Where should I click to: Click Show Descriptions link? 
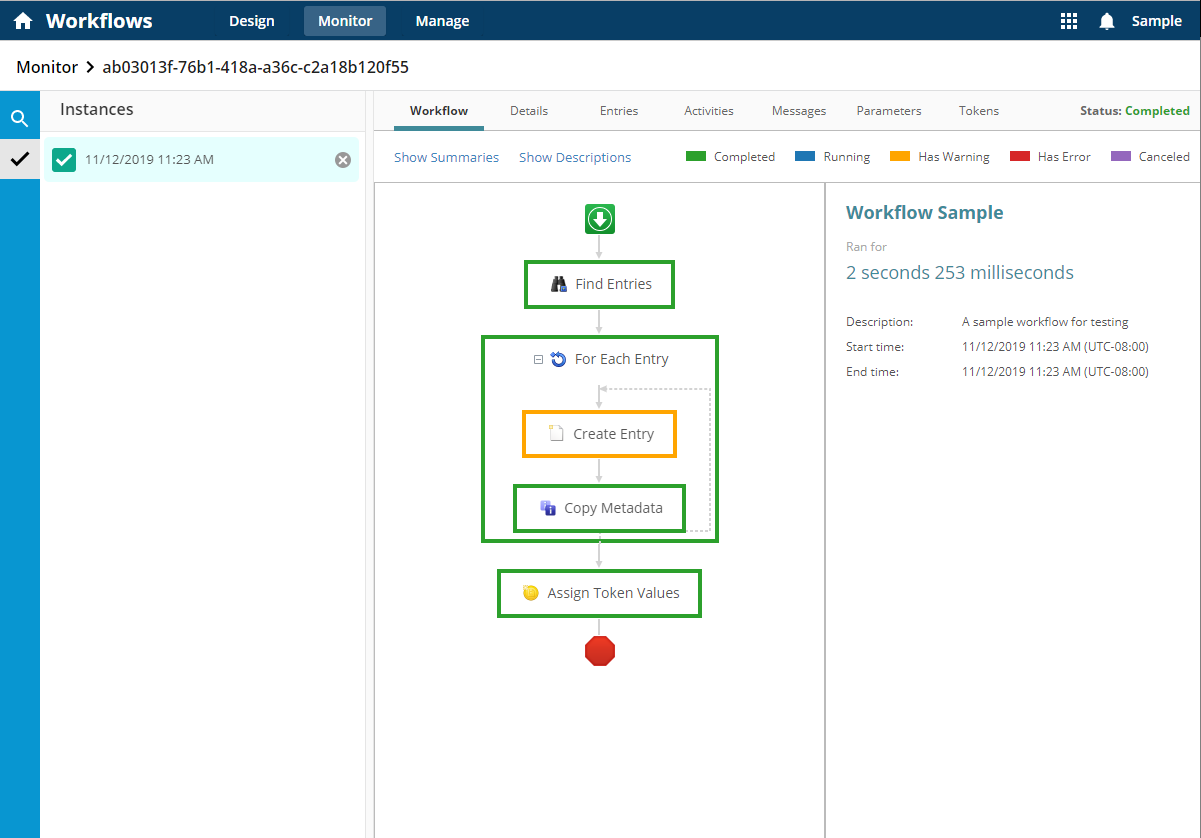pyautogui.click(x=575, y=157)
